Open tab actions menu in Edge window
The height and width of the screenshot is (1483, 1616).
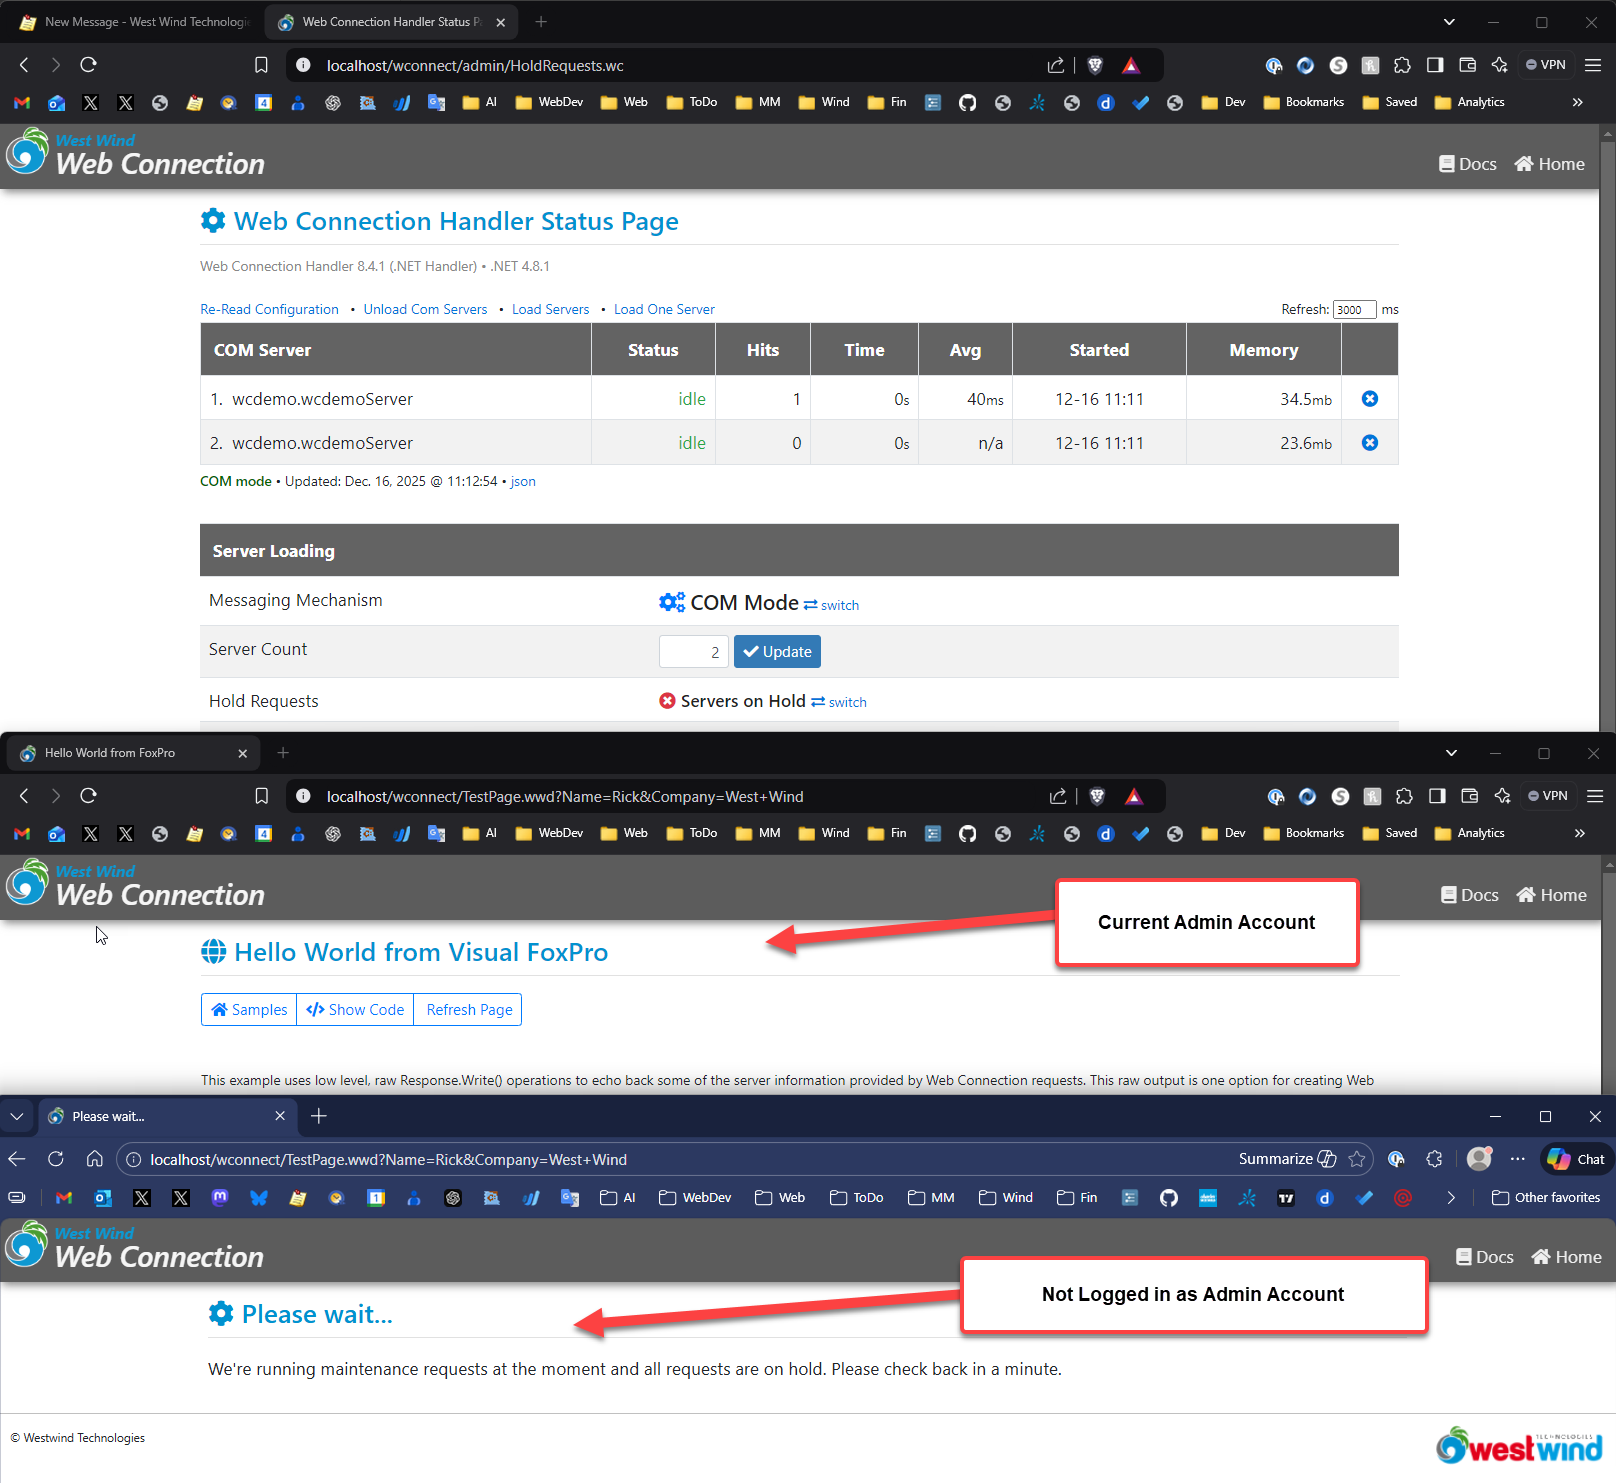17,1116
